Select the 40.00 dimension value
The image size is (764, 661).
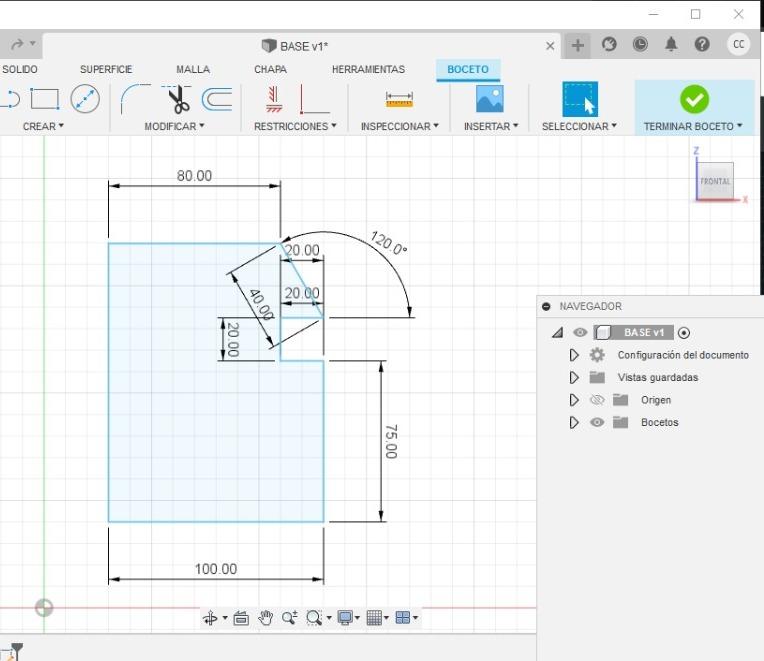[262, 304]
